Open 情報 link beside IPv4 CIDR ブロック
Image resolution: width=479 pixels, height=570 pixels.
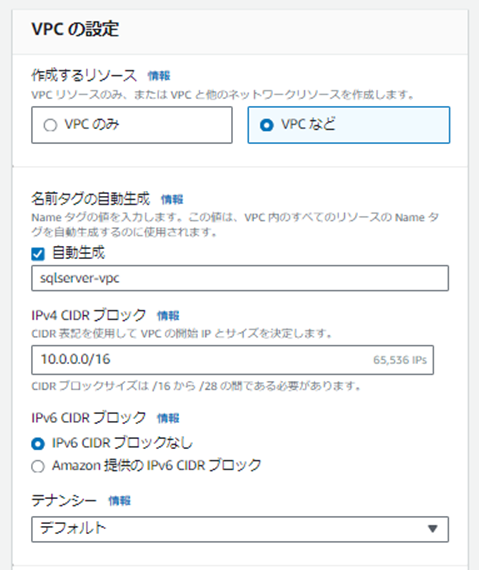point(168,316)
